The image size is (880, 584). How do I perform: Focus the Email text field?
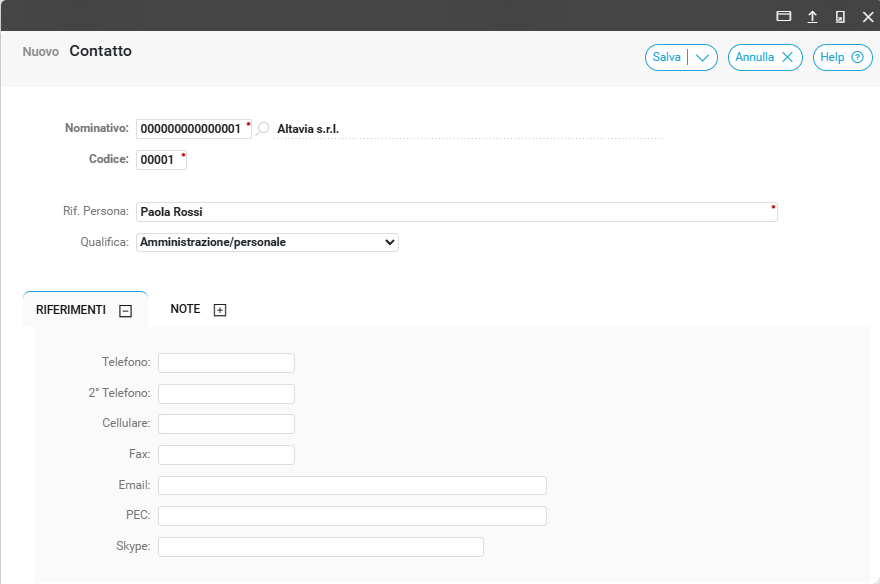[x=352, y=486]
